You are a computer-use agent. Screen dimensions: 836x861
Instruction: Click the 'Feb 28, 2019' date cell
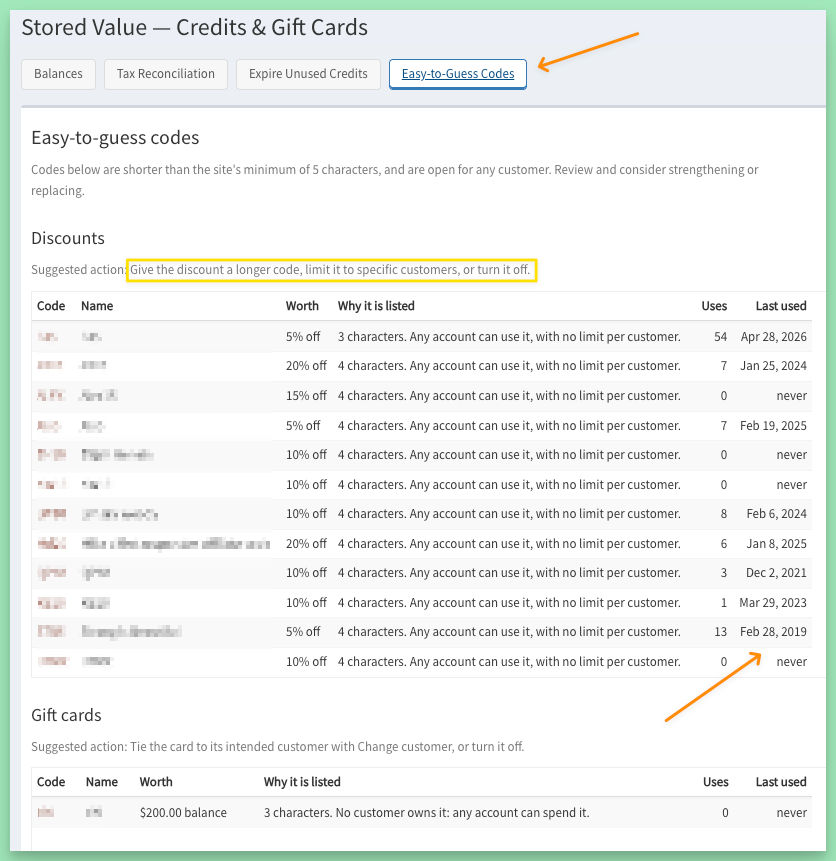773,631
